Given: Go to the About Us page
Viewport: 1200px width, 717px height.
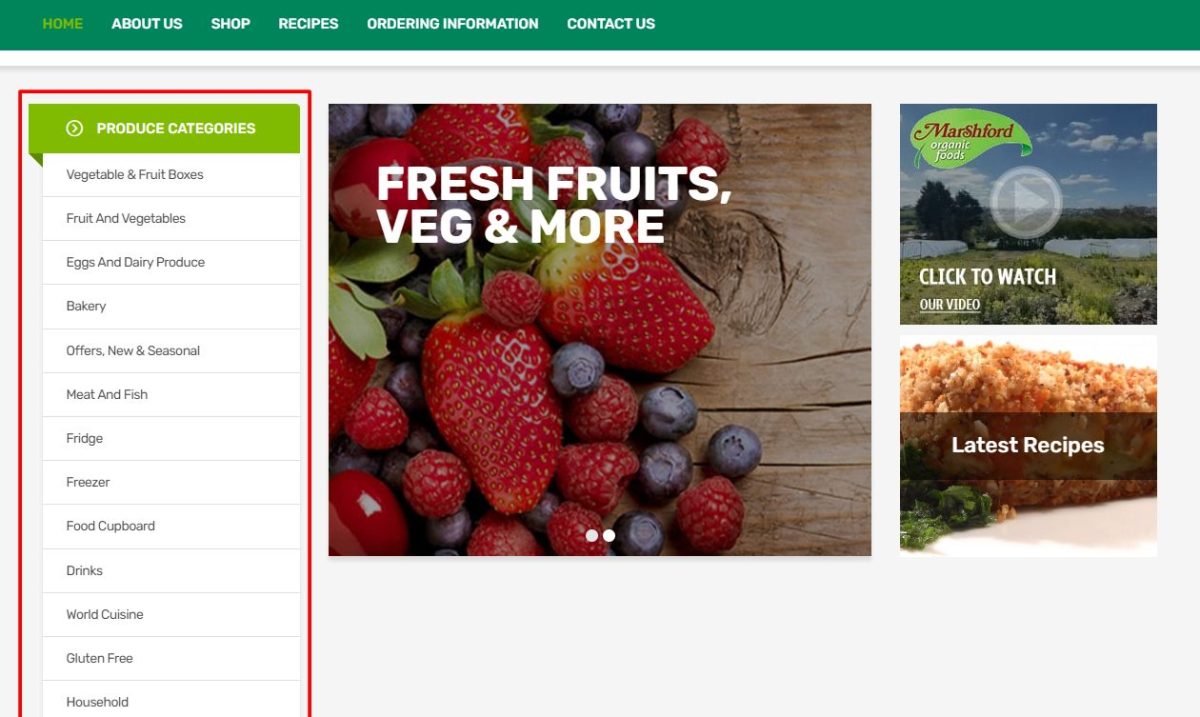Looking at the screenshot, I should click(147, 23).
